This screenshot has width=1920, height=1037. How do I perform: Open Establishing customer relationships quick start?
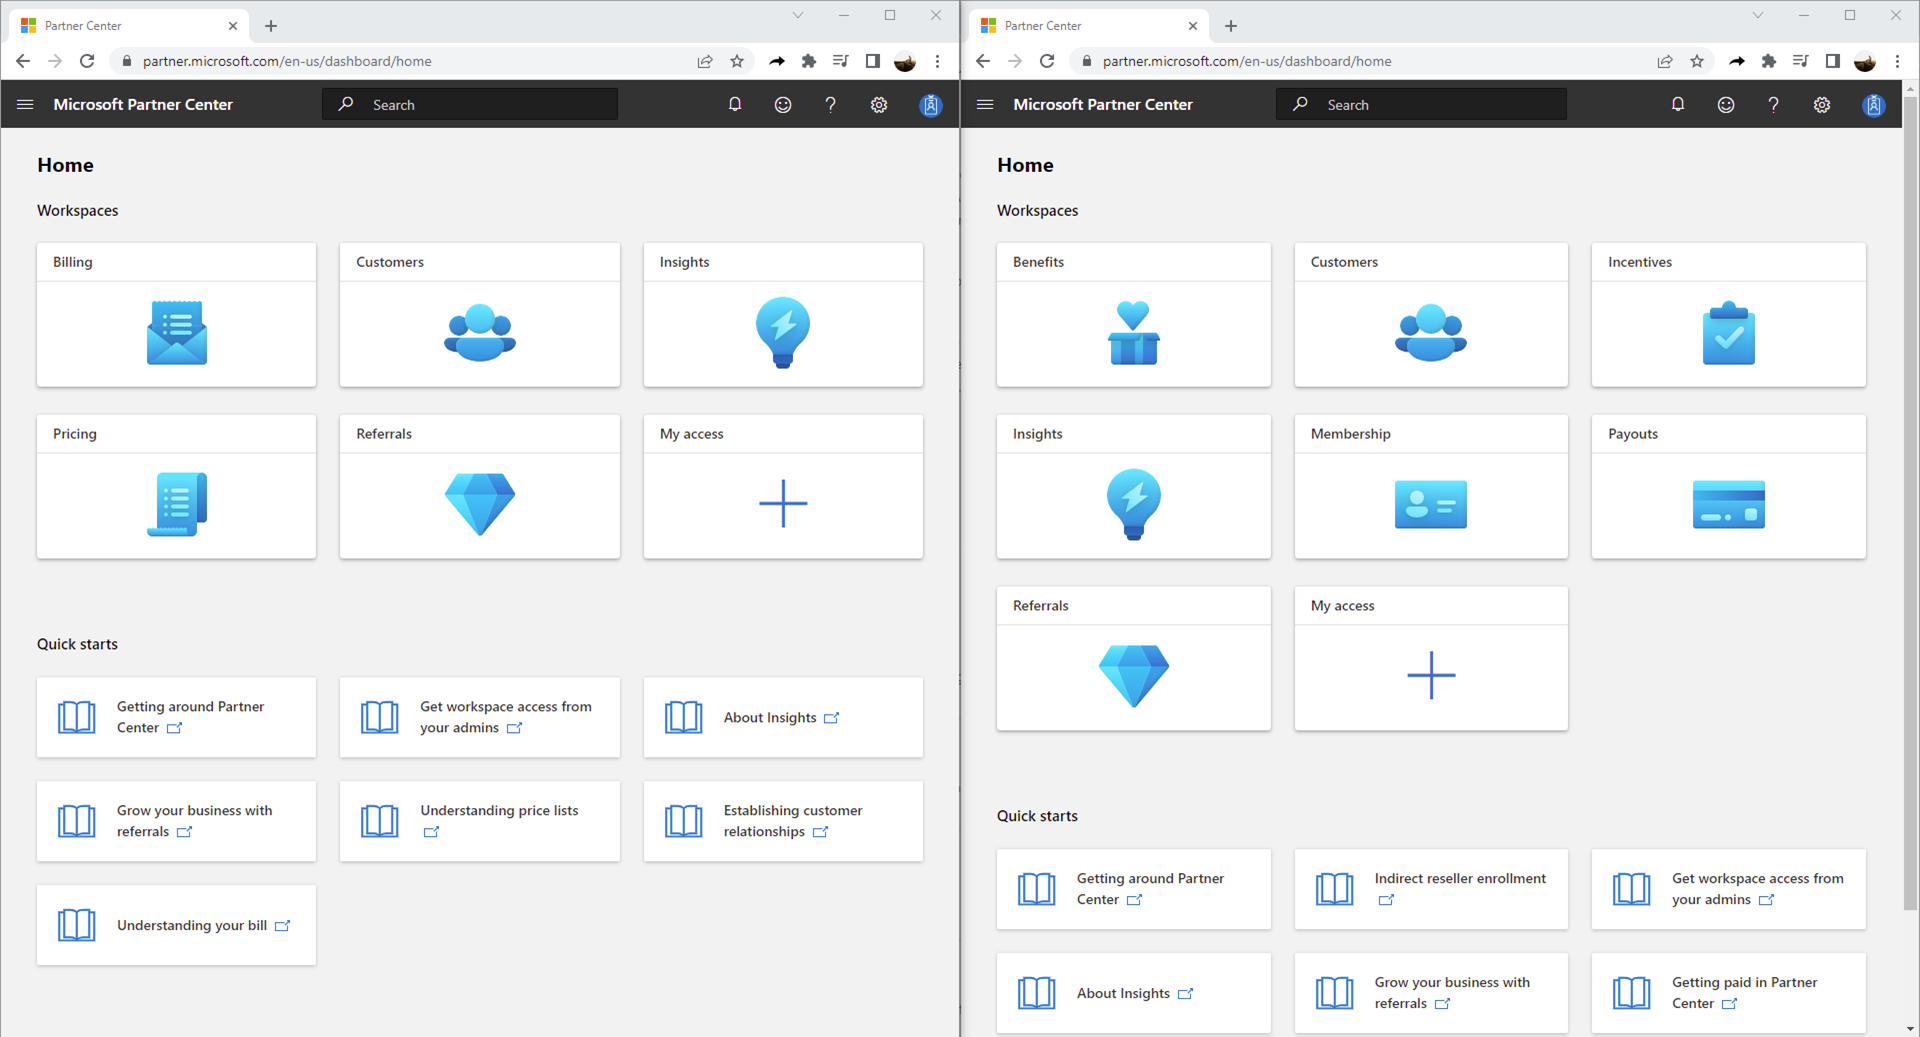pyautogui.click(x=783, y=821)
